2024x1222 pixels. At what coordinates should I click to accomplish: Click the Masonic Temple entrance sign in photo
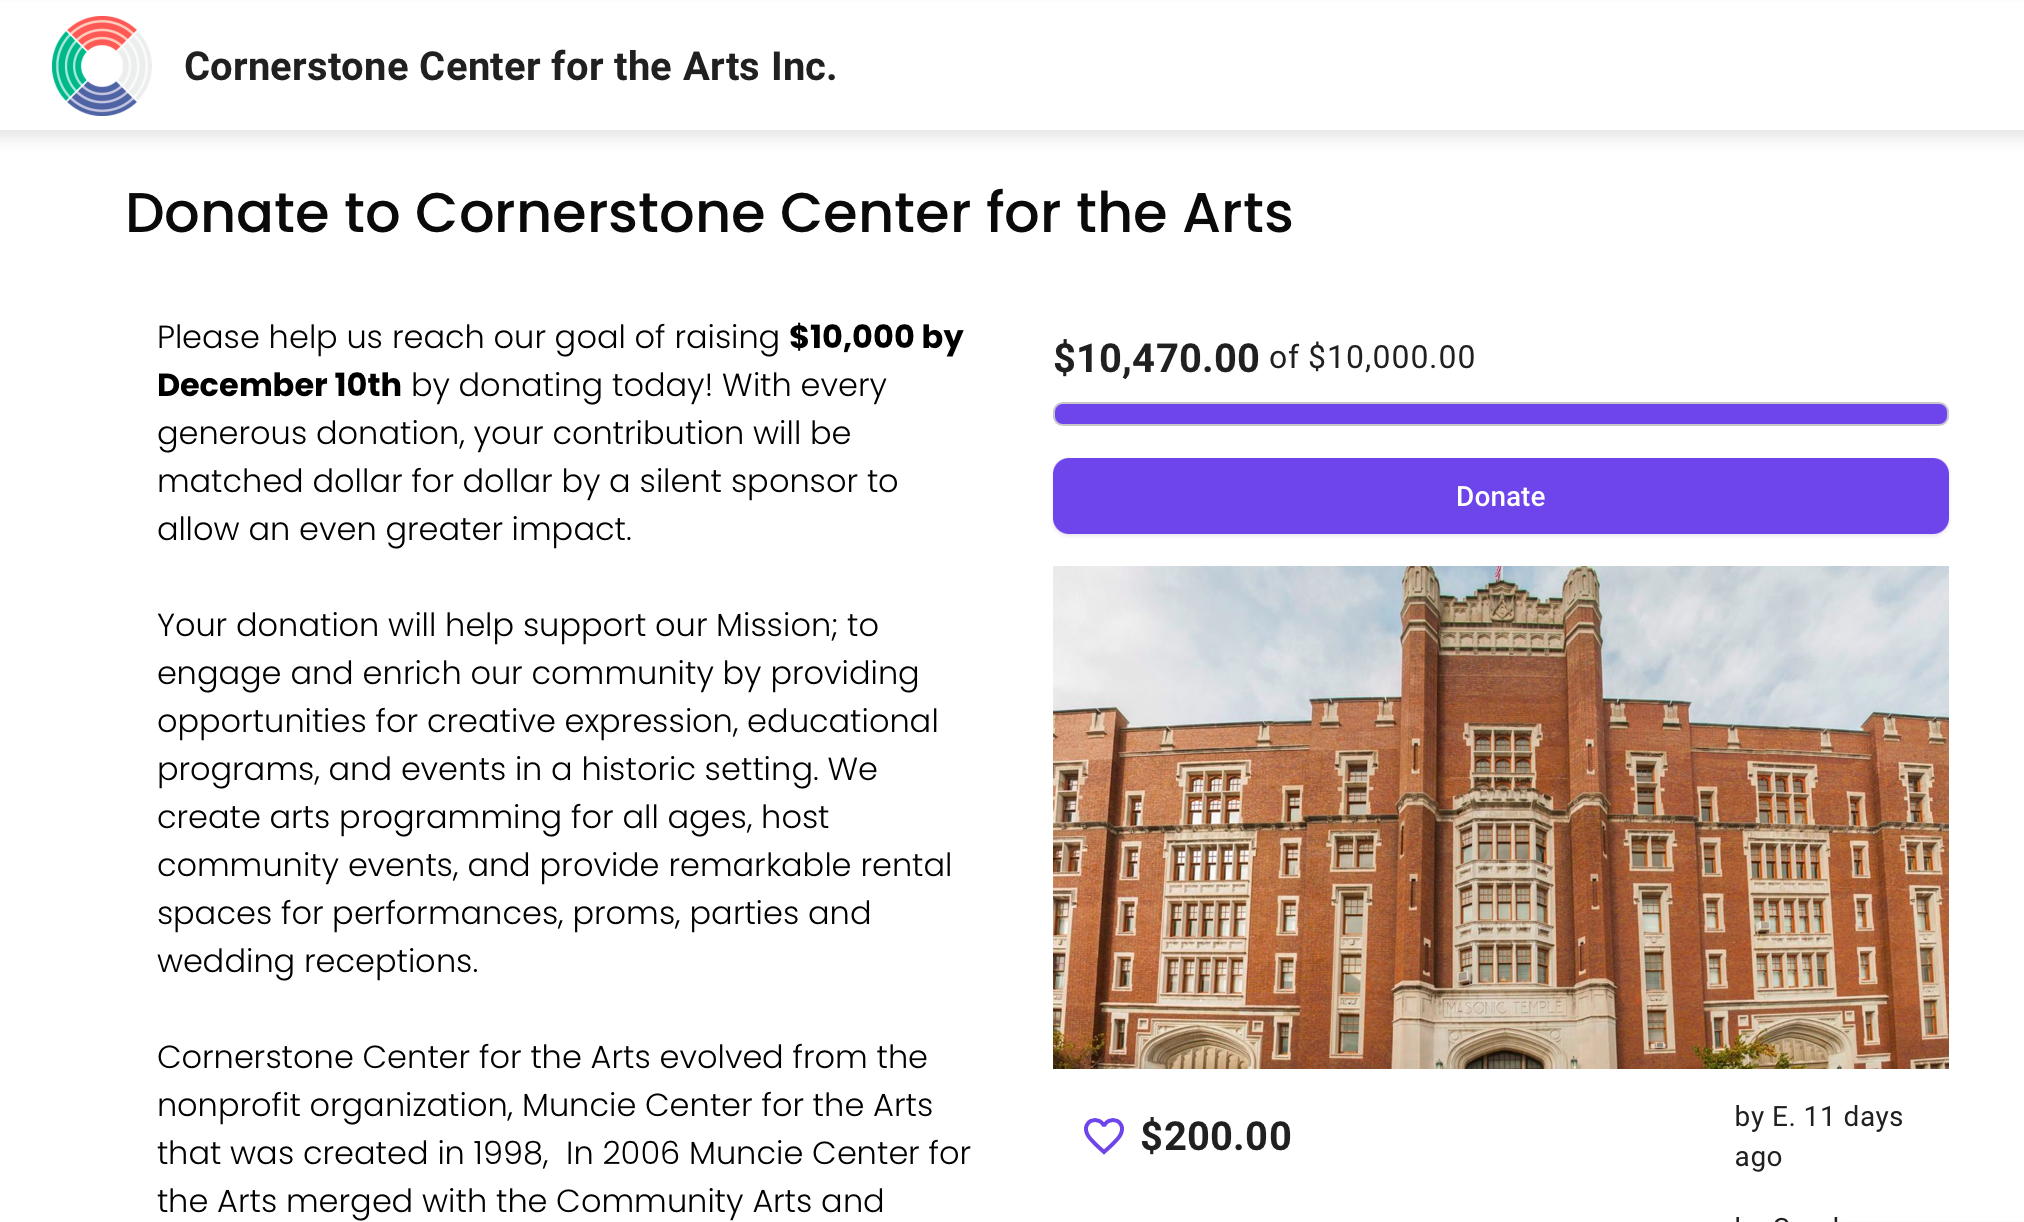tap(1501, 1007)
